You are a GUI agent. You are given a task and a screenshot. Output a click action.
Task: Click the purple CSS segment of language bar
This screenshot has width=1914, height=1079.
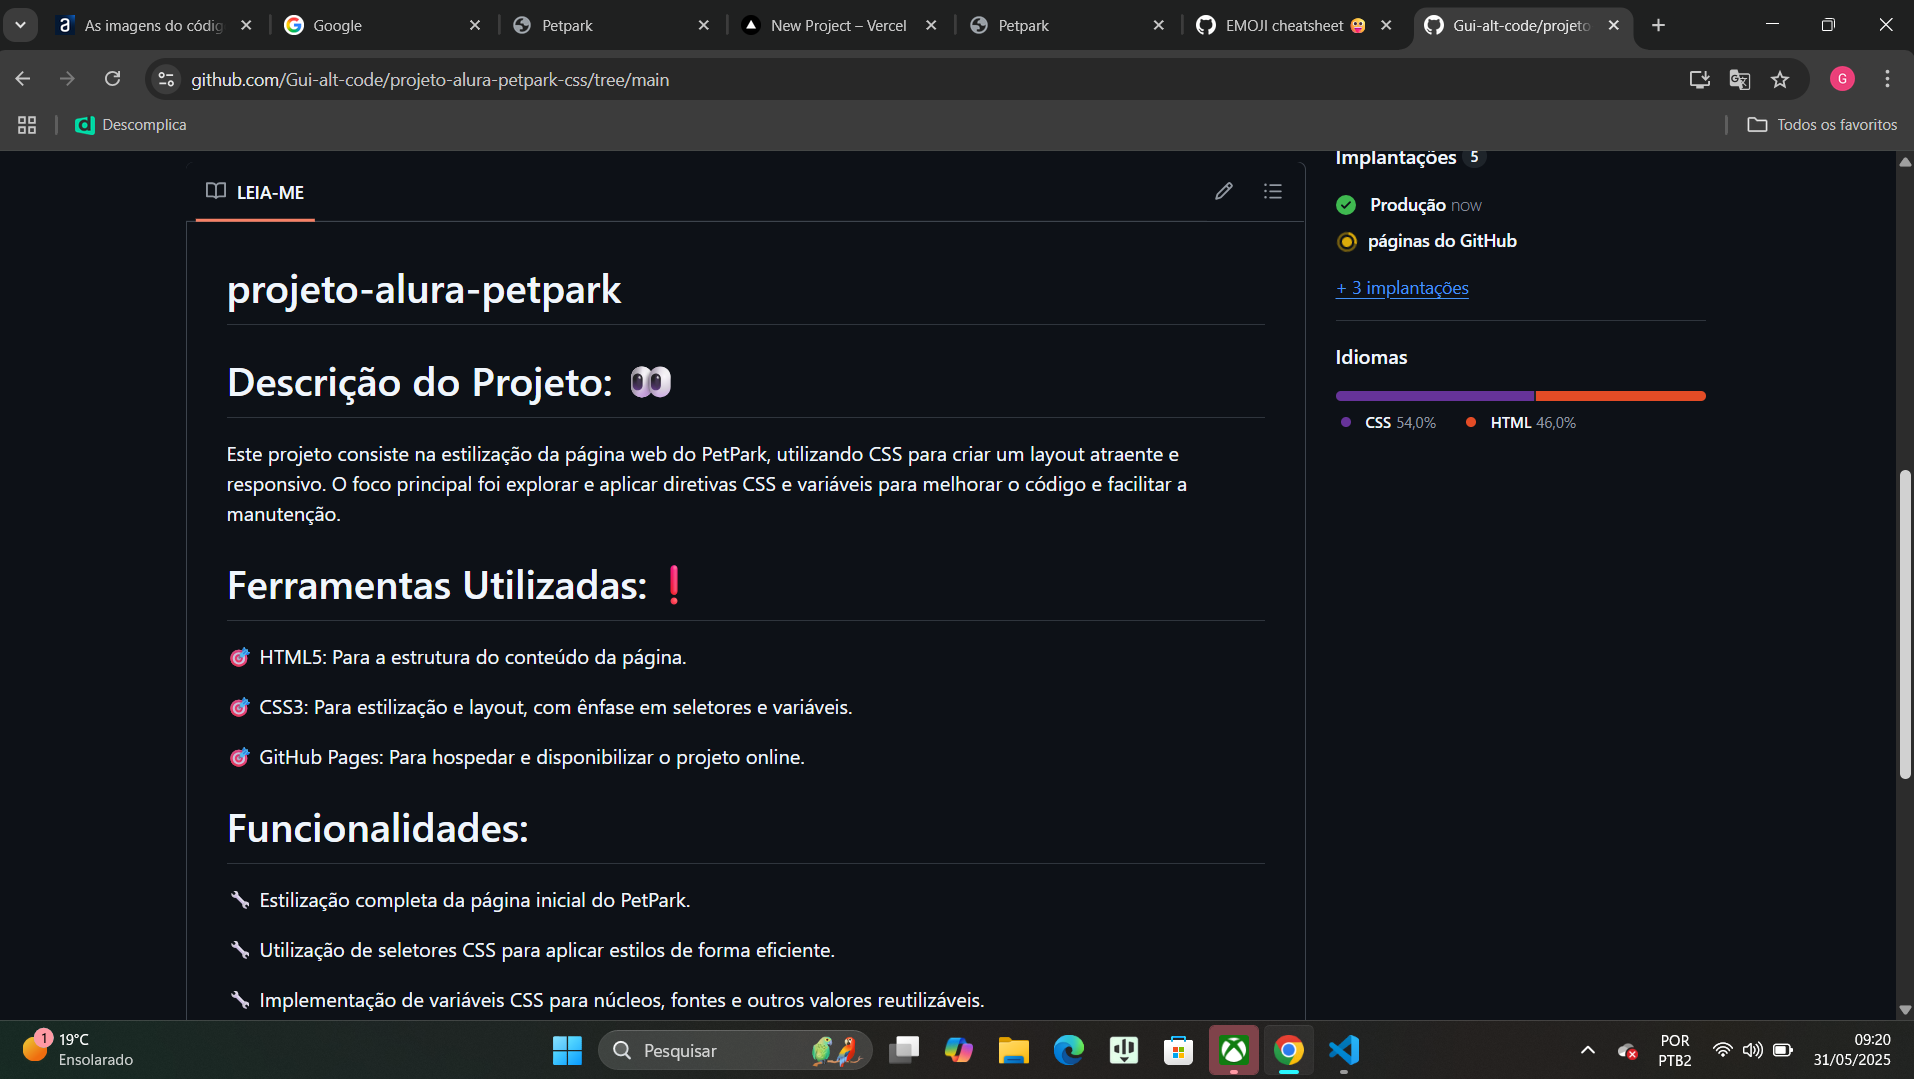(x=1435, y=396)
